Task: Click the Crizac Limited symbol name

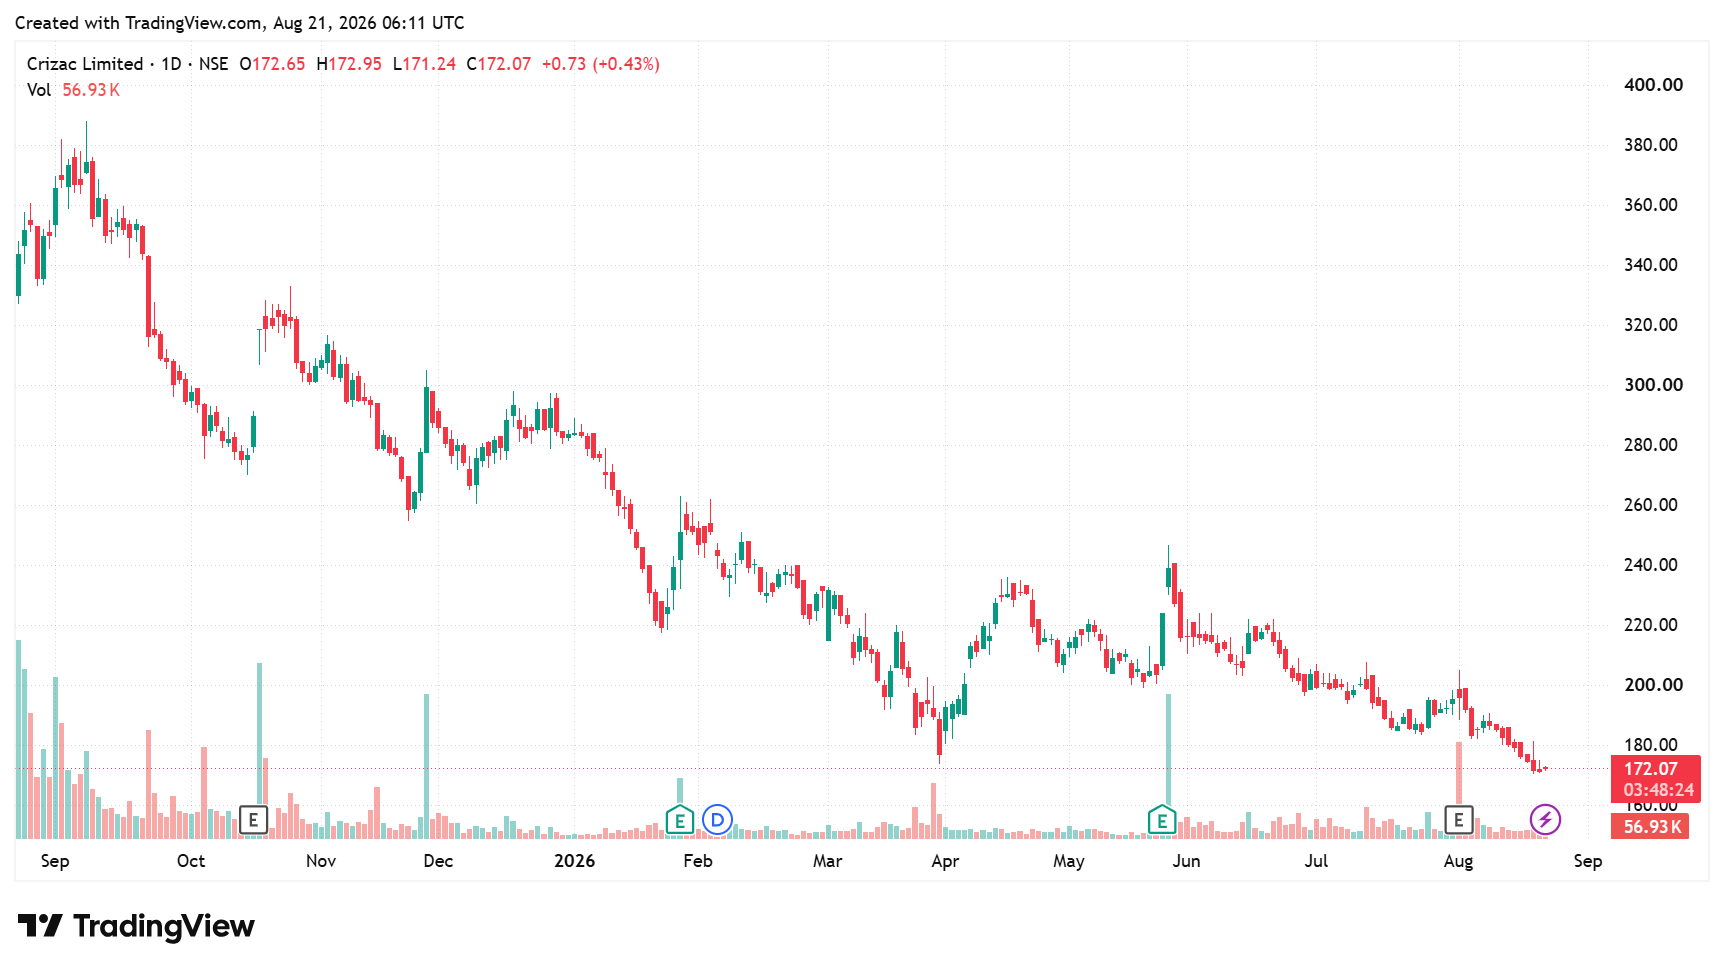Action: point(85,64)
